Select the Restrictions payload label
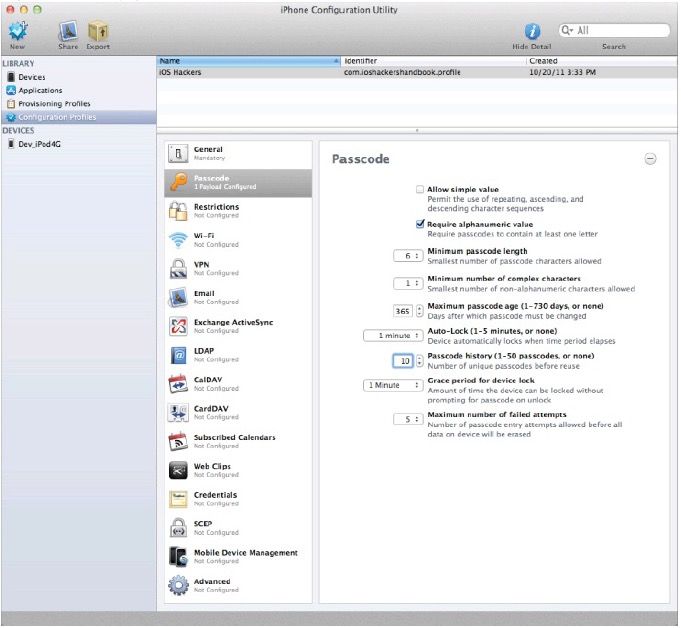 pyautogui.click(x=216, y=207)
